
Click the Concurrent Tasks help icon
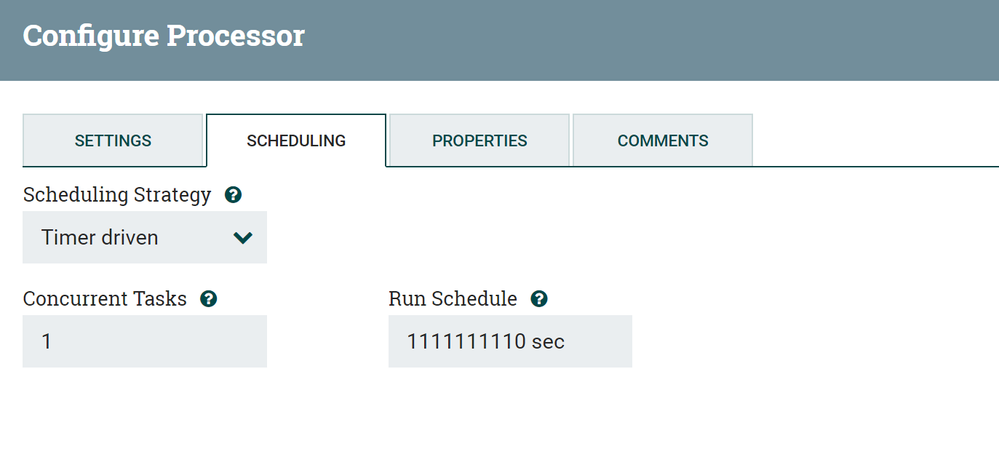coord(209,299)
